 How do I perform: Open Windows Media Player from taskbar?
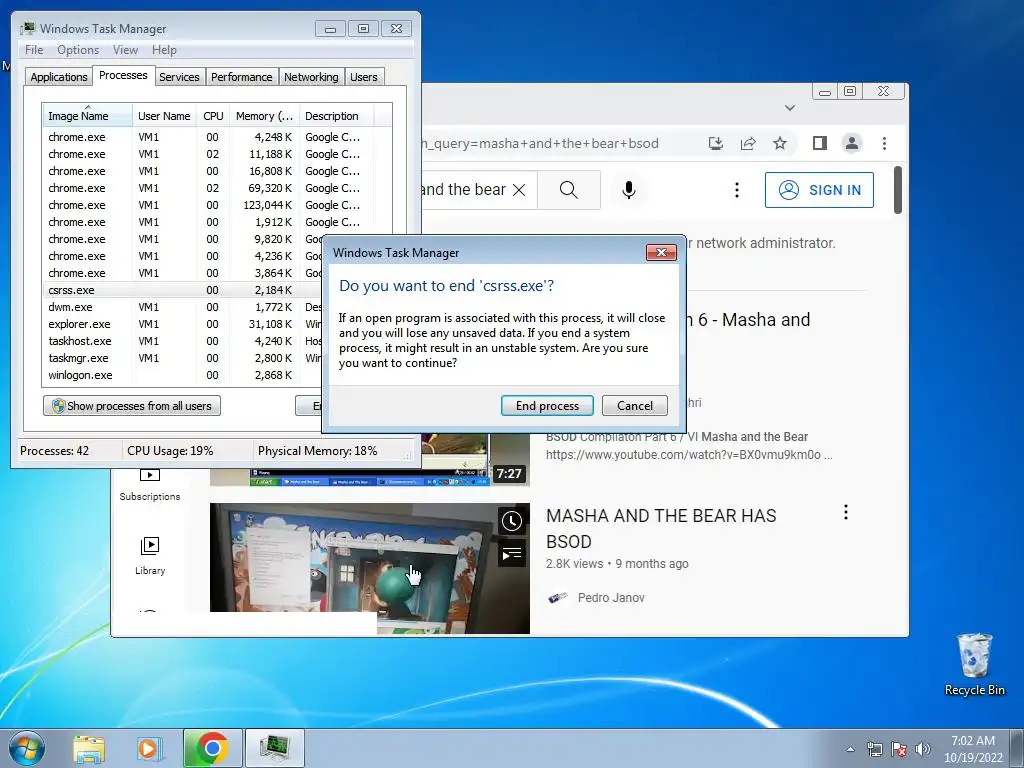point(149,748)
